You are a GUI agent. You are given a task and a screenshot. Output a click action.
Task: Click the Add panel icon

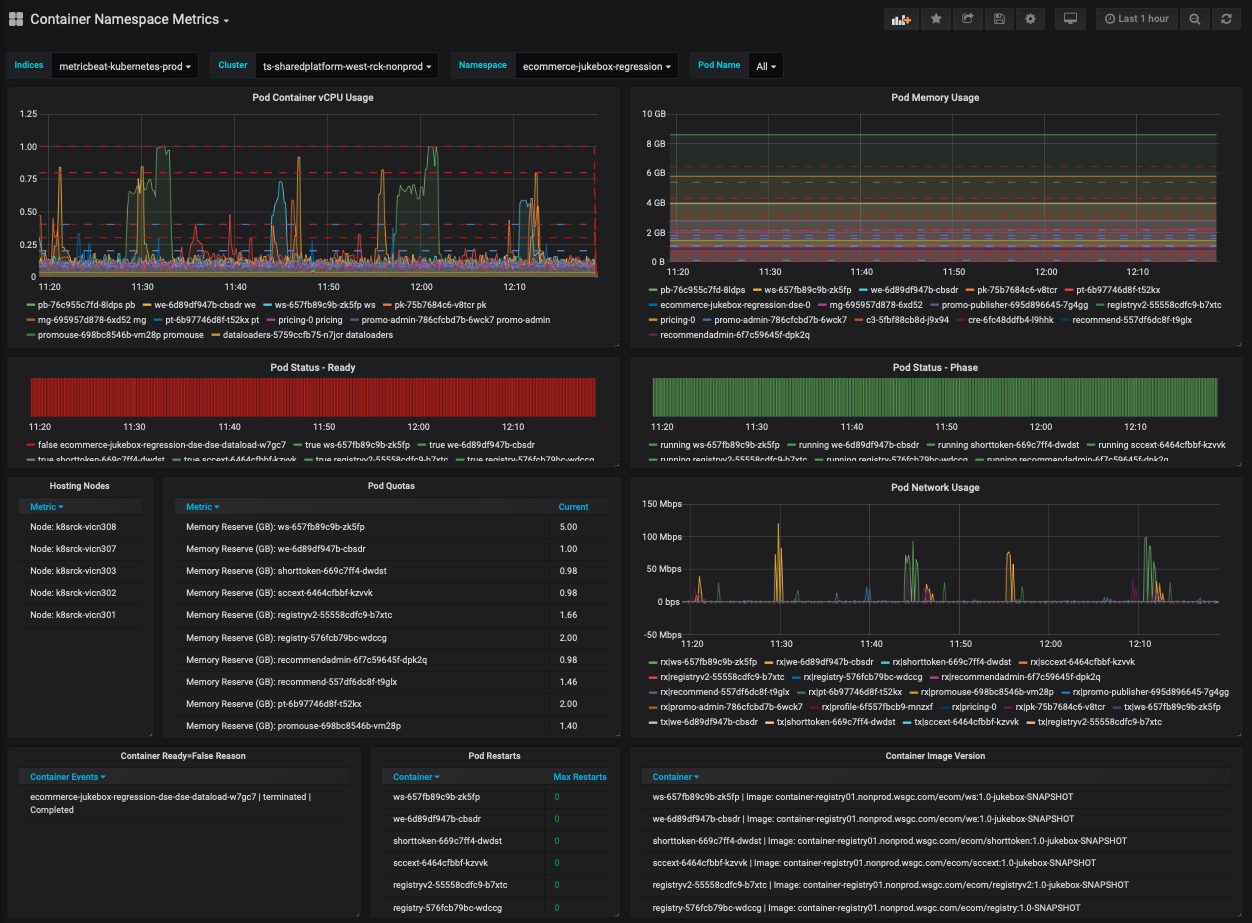pyautogui.click(x=901, y=19)
